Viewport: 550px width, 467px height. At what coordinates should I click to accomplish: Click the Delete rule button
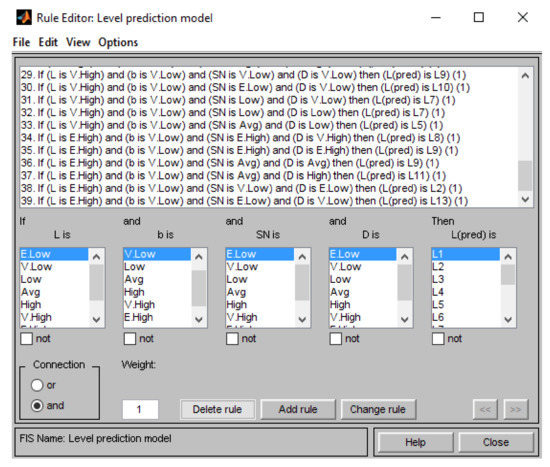pyautogui.click(x=217, y=409)
